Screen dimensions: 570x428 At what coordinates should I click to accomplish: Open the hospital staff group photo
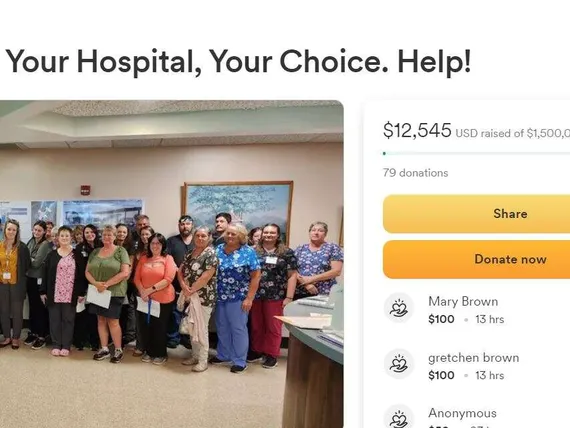[172, 264]
